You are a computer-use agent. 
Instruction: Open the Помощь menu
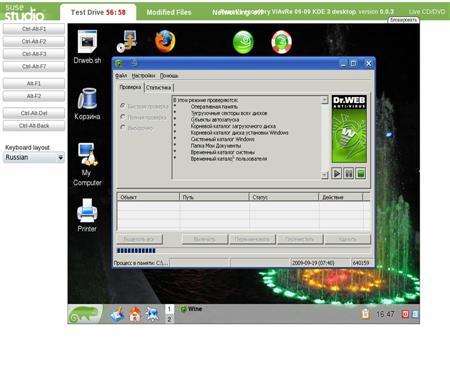click(x=169, y=76)
